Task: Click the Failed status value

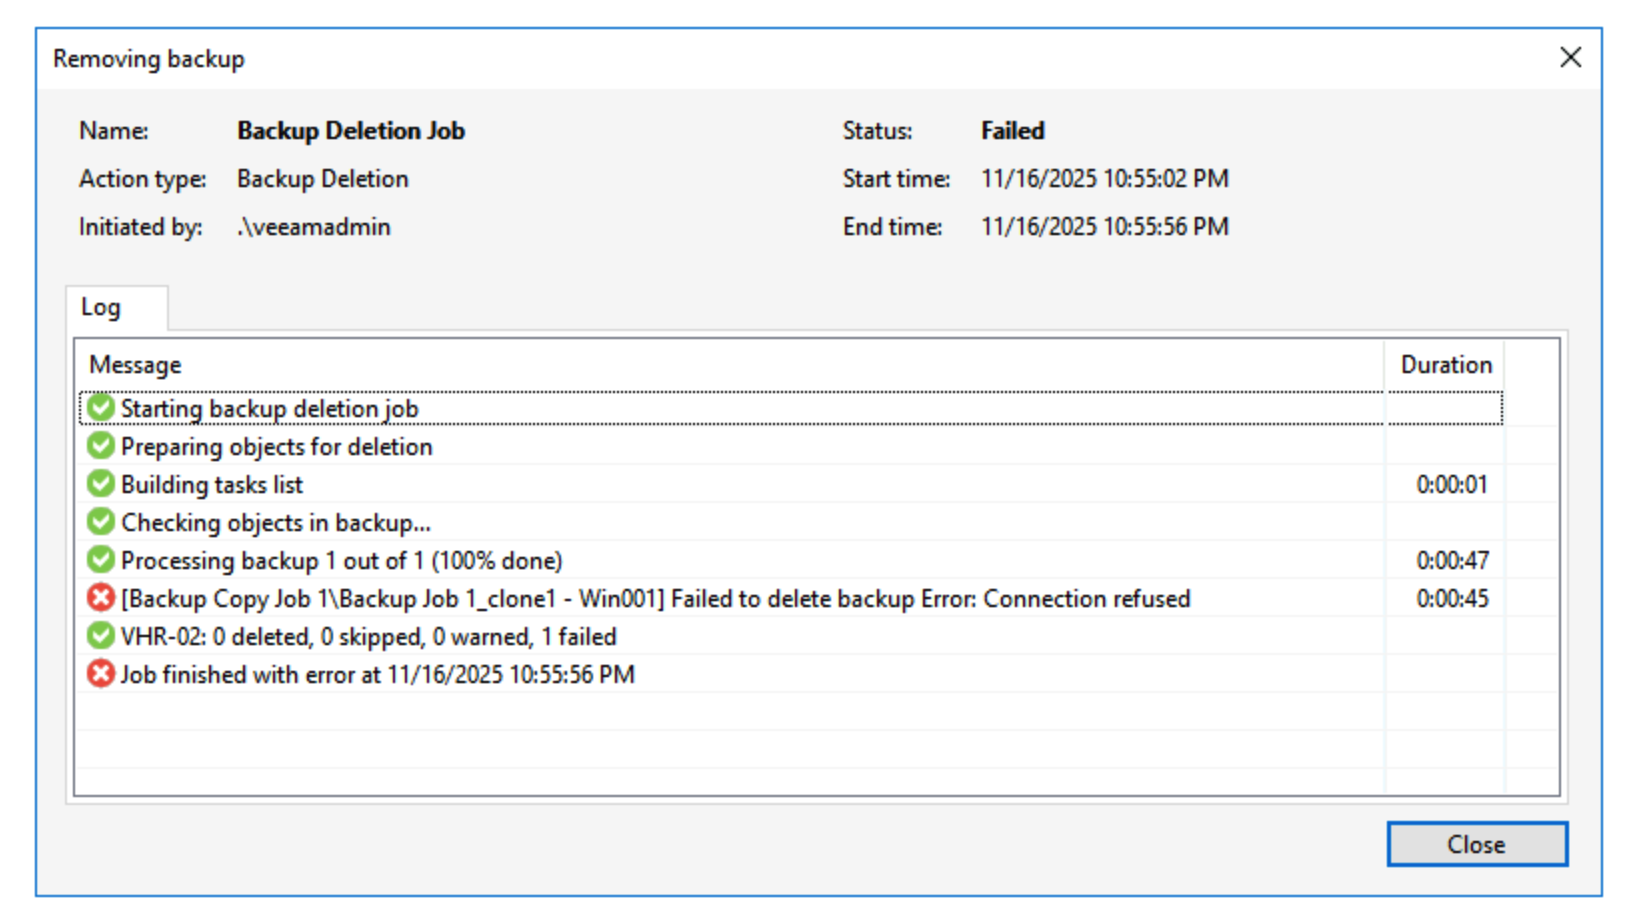Action: [1012, 131]
